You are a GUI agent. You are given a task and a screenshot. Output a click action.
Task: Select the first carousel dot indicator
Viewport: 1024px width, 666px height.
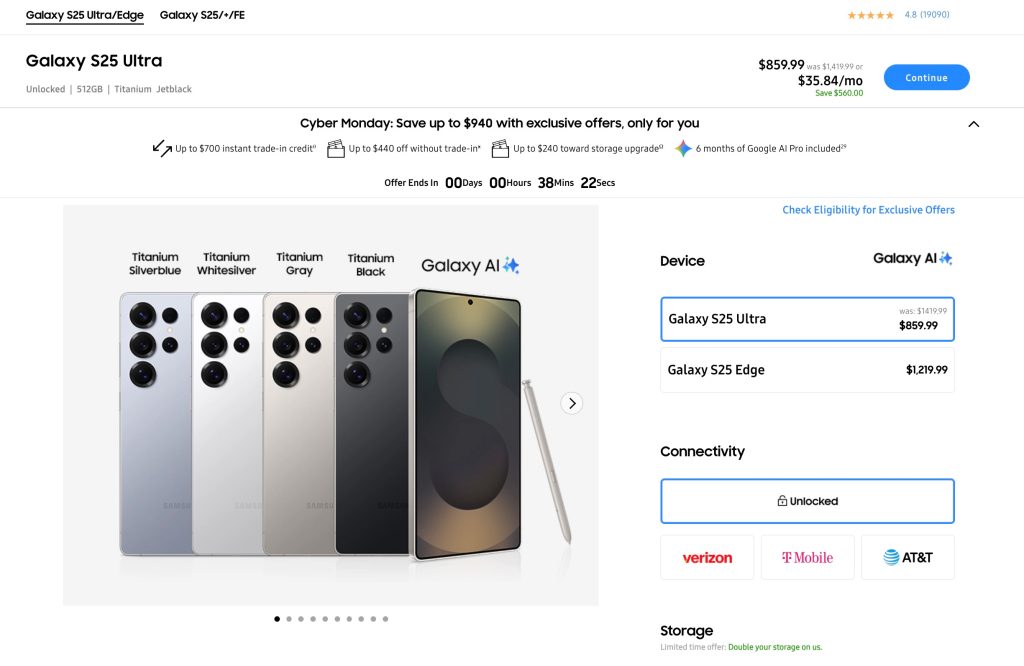coord(277,618)
